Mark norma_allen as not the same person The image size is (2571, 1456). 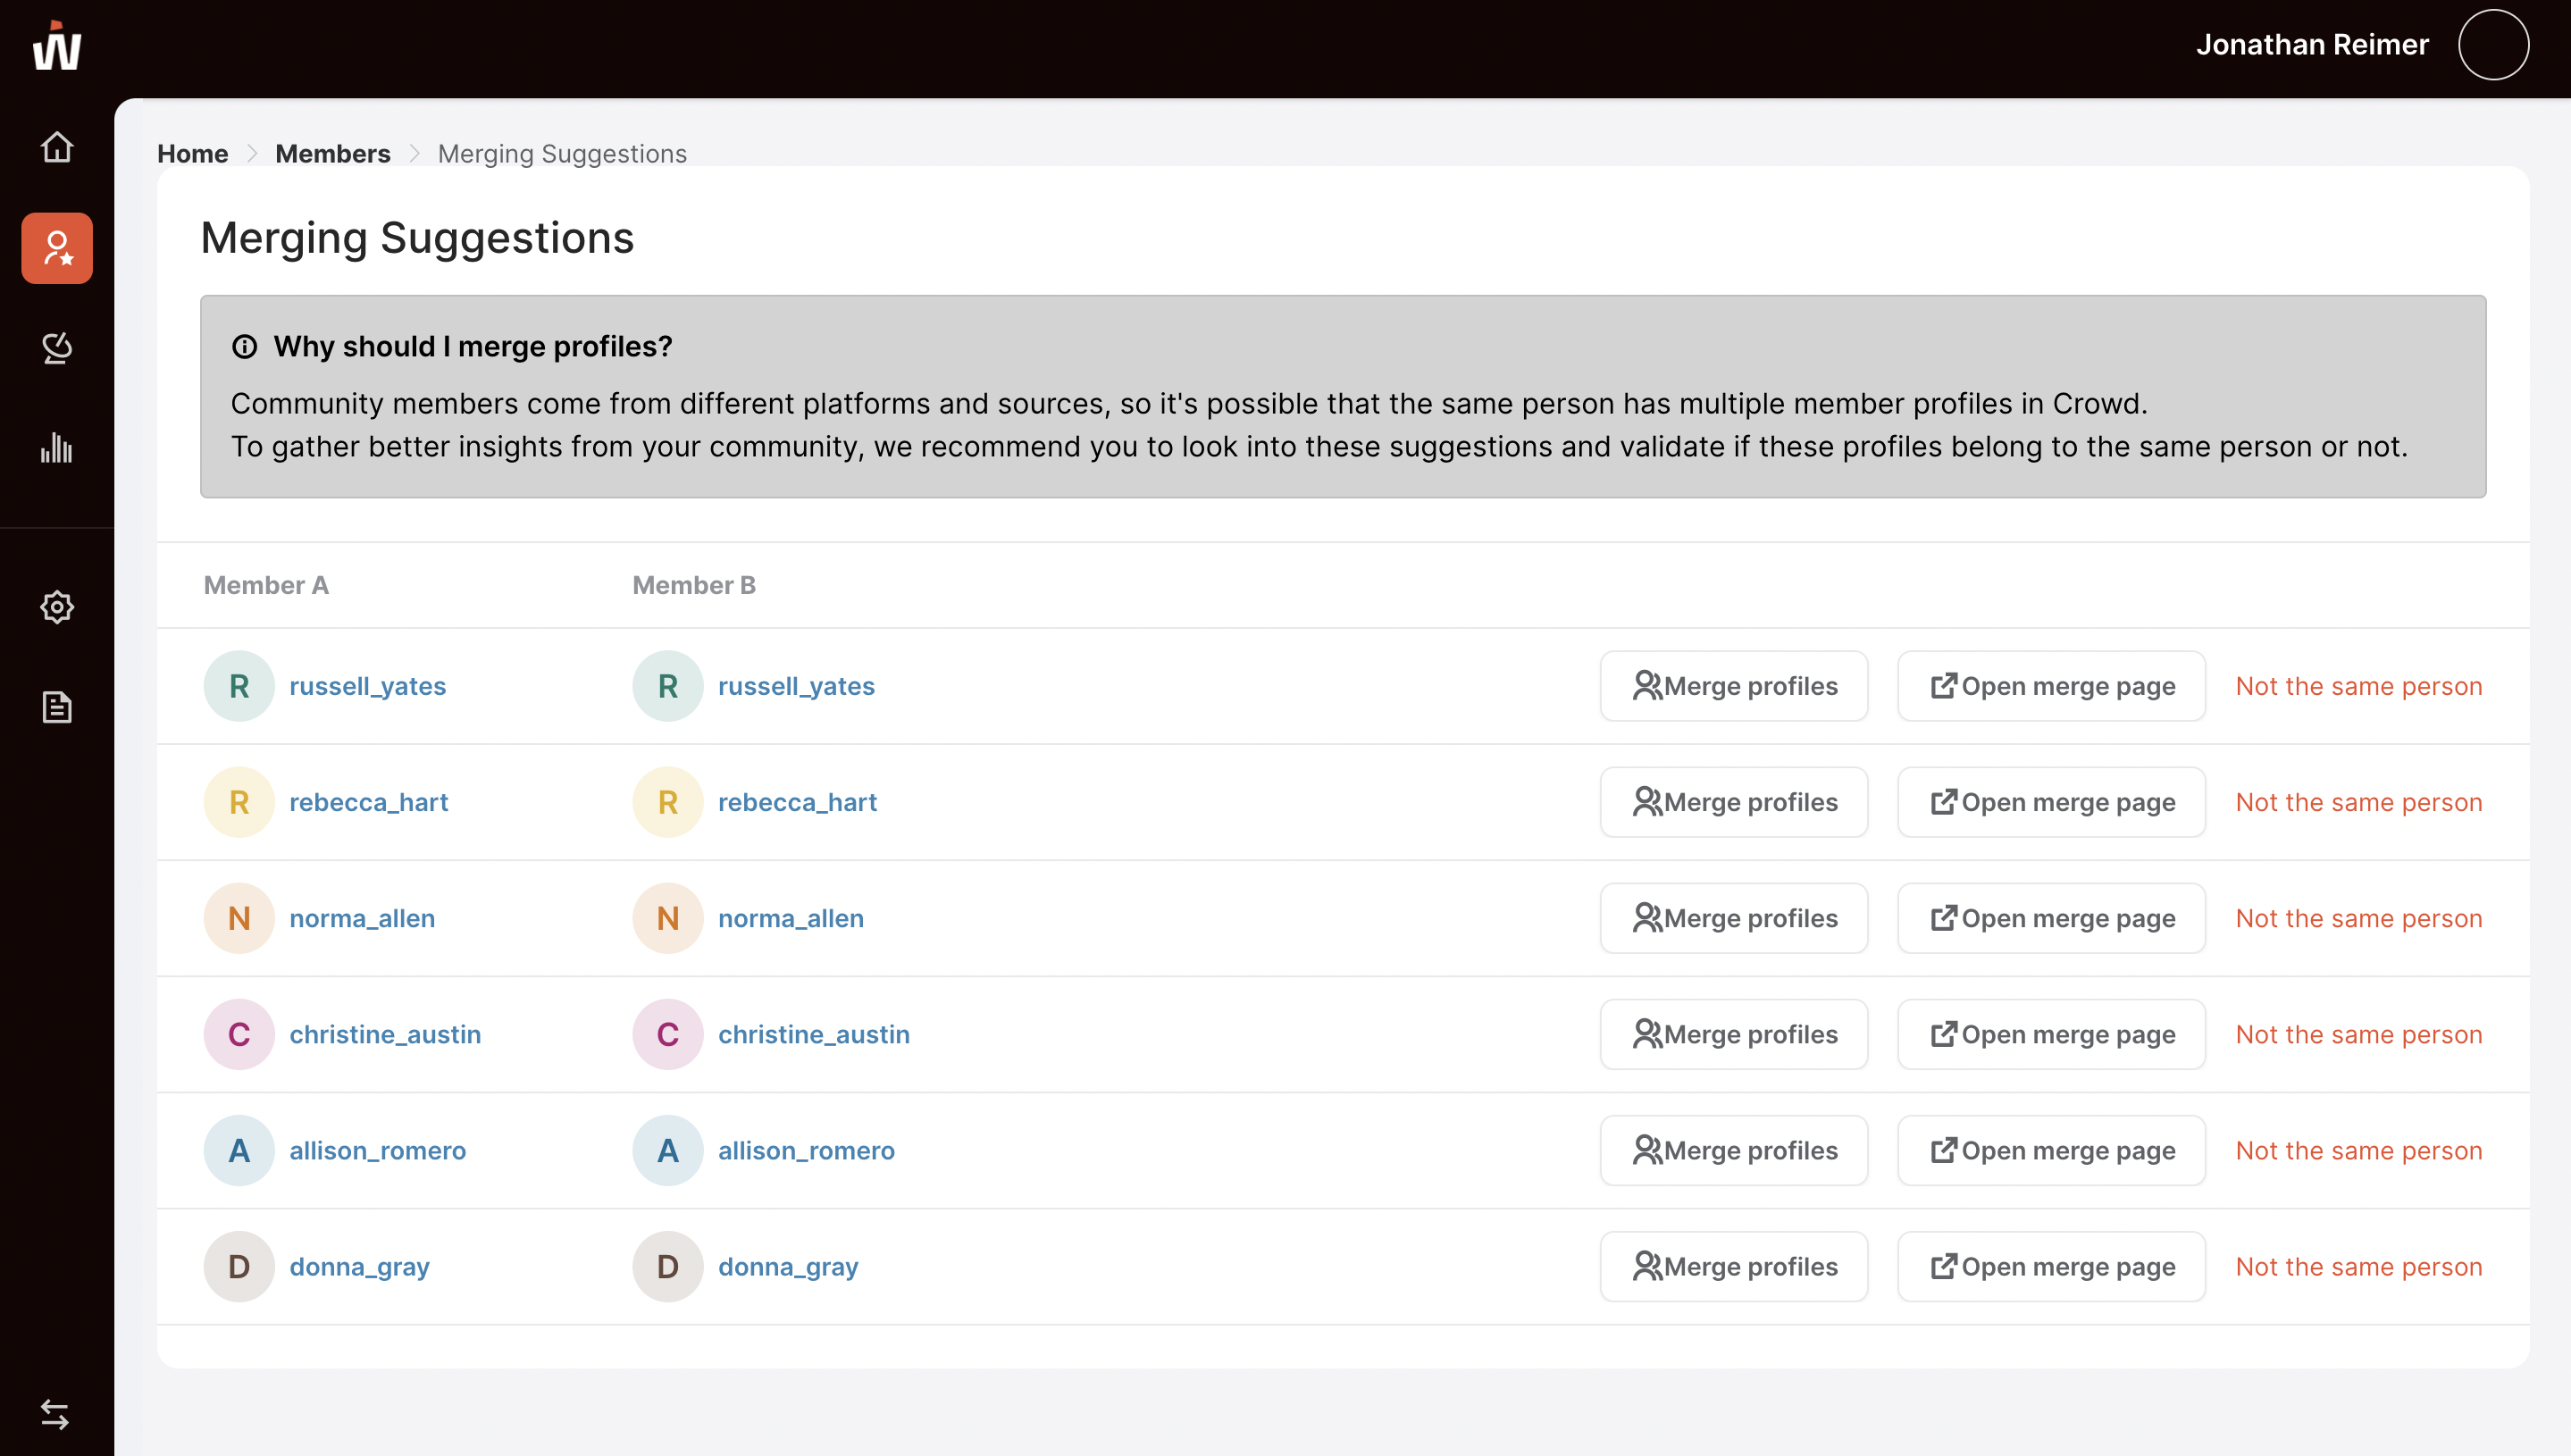2358,918
